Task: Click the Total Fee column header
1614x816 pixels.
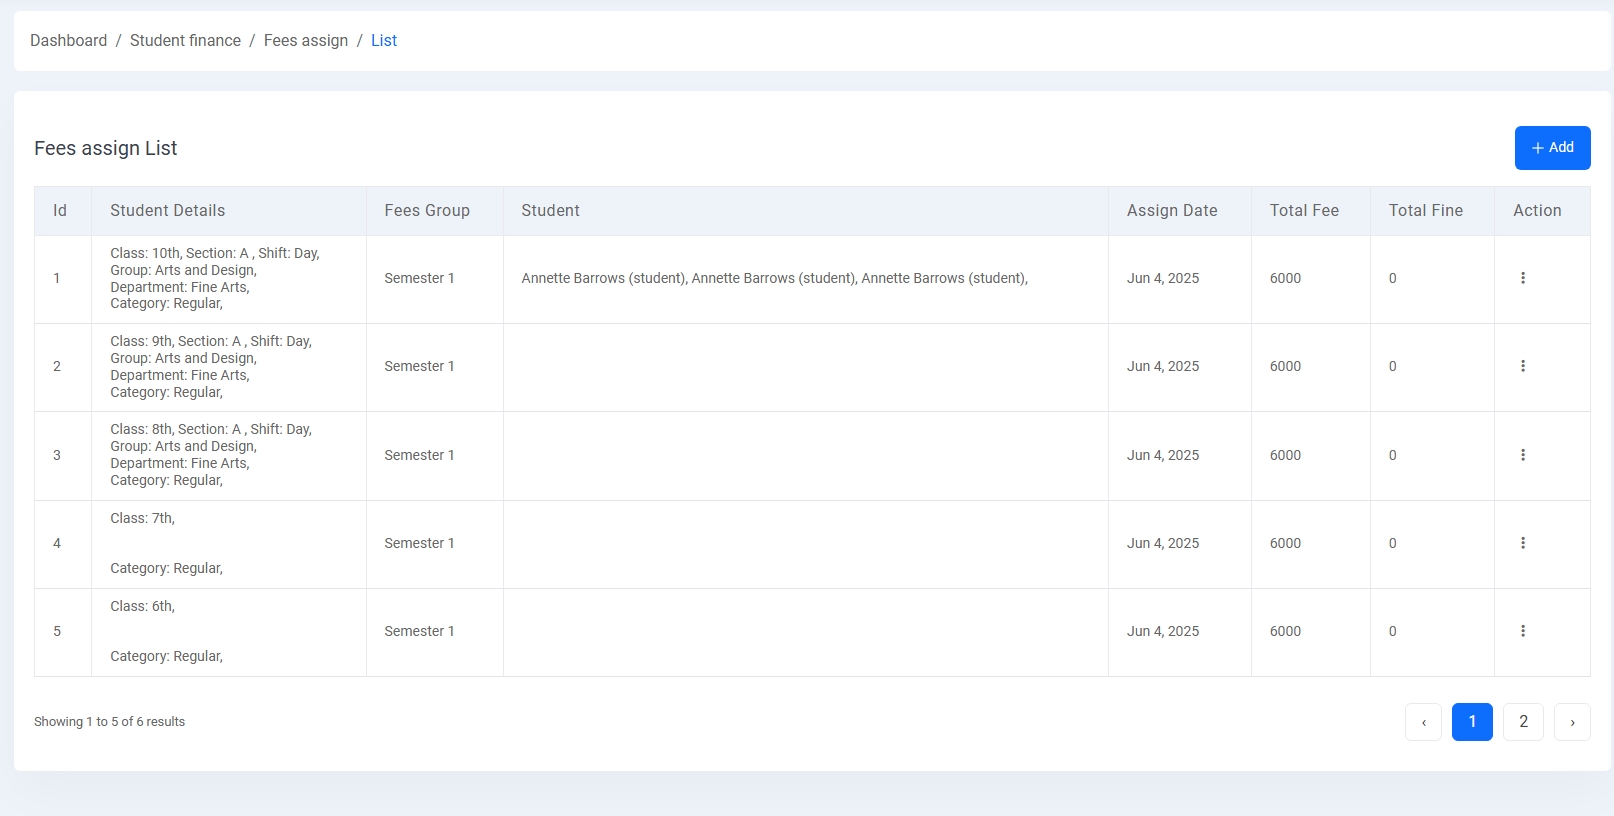Action: [x=1303, y=211]
